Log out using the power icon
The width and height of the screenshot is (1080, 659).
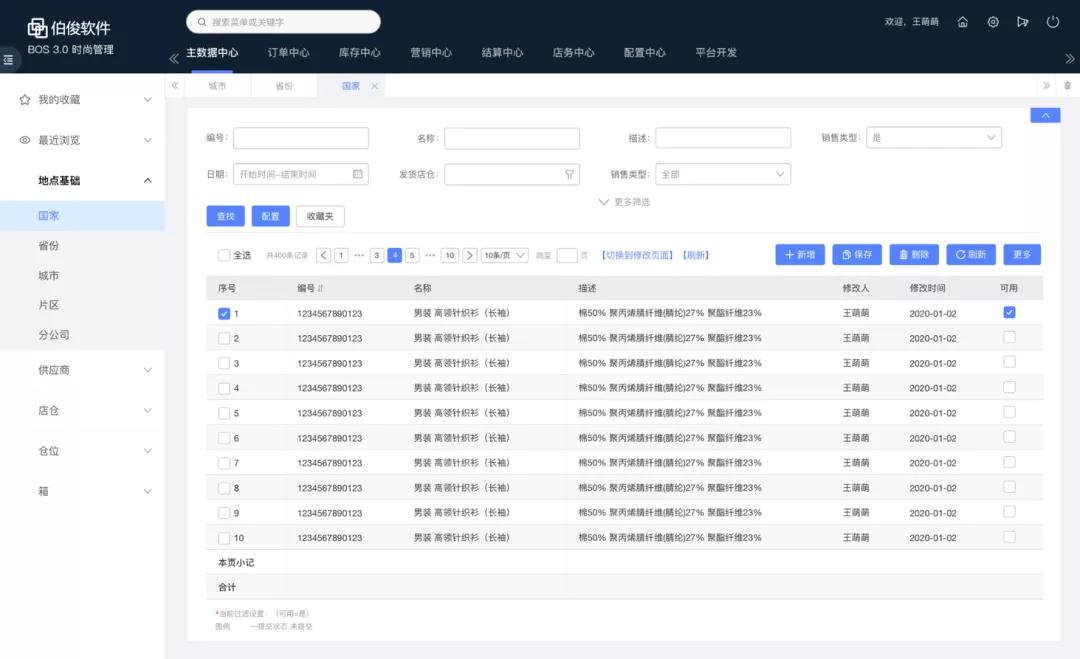[1052, 21]
